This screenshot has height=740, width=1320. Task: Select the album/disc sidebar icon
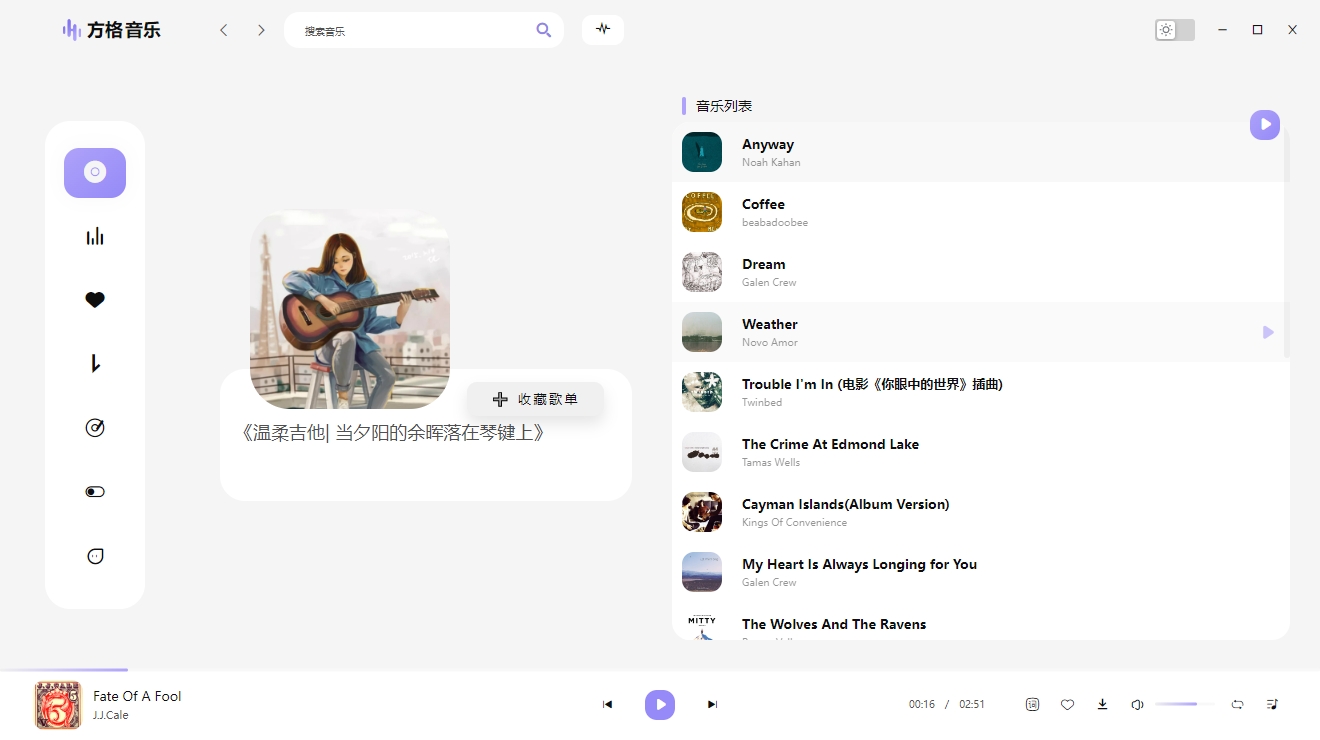click(x=95, y=173)
